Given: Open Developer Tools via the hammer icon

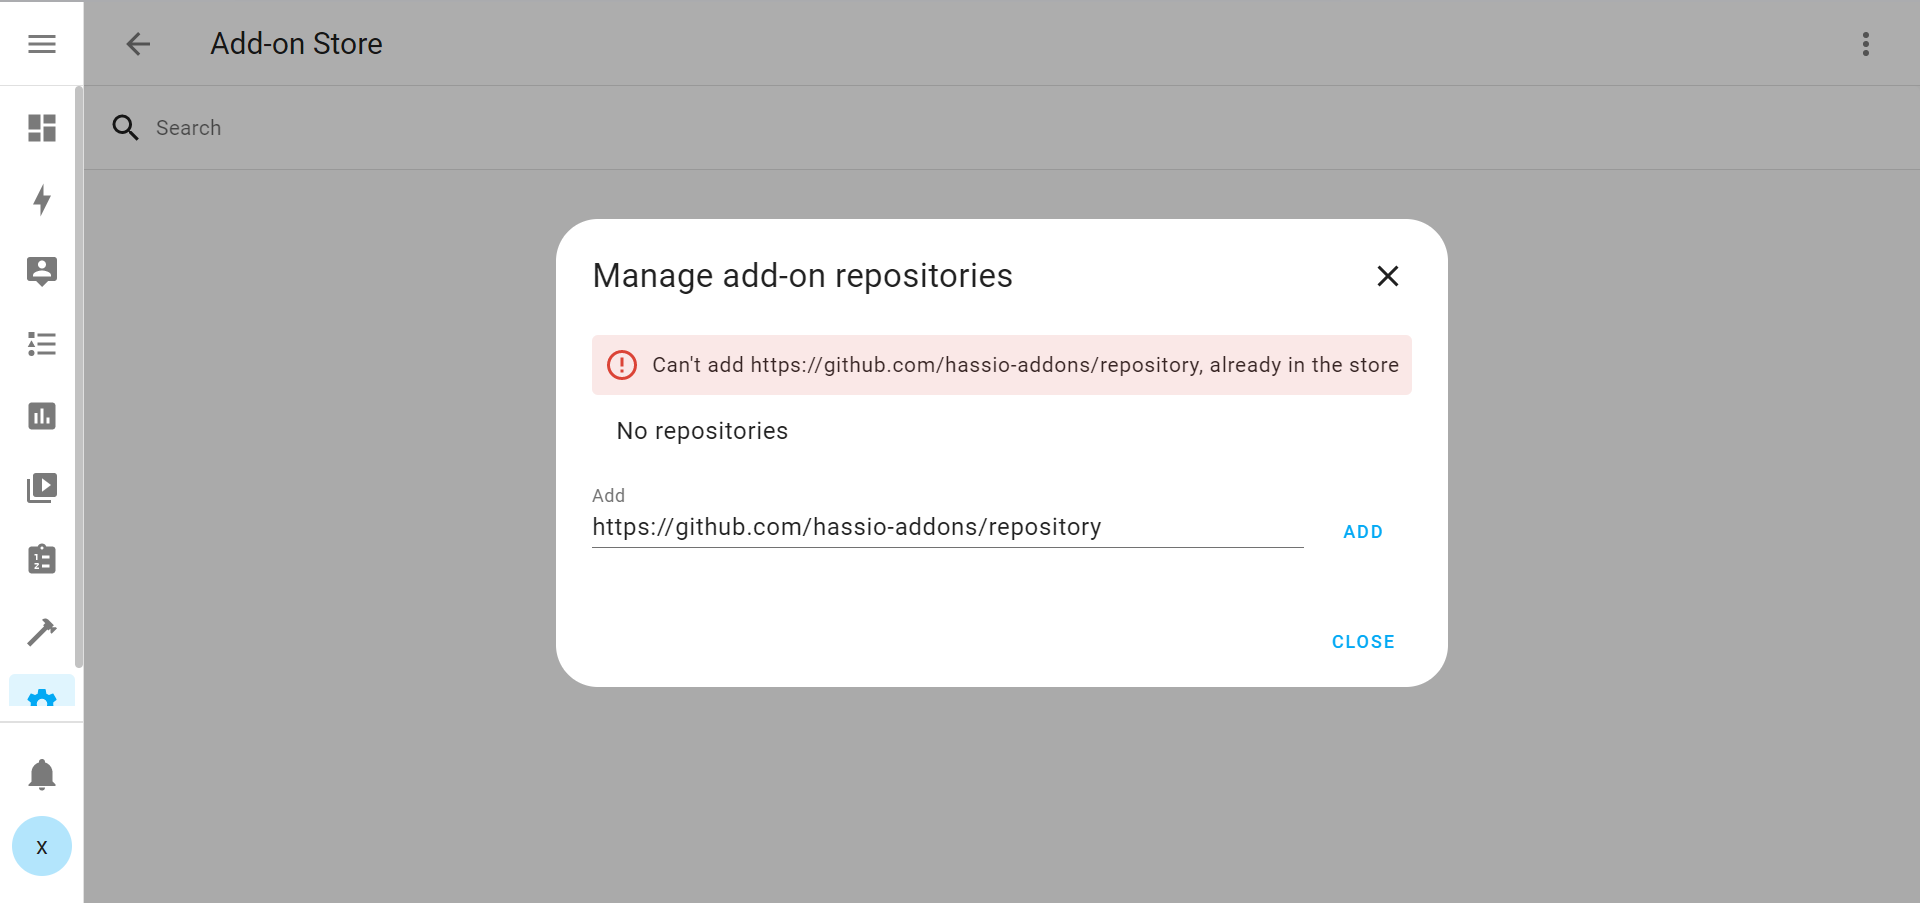Looking at the screenshot, I should pyautogui.click(x=41, y=631).
